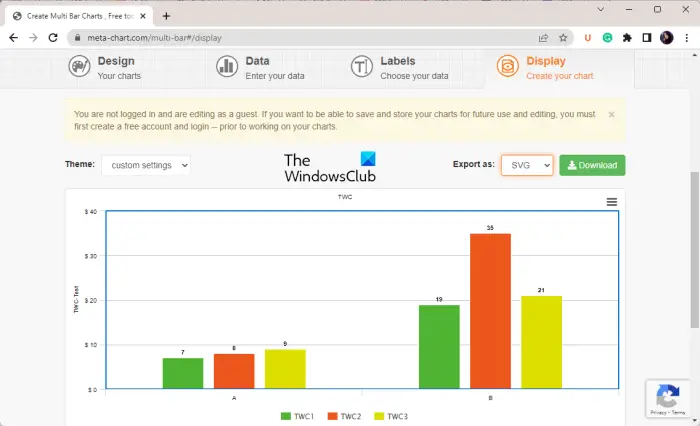Open the Theme custom settings dropdown
This screenshot has width=700, height=426.
point(146,165)
